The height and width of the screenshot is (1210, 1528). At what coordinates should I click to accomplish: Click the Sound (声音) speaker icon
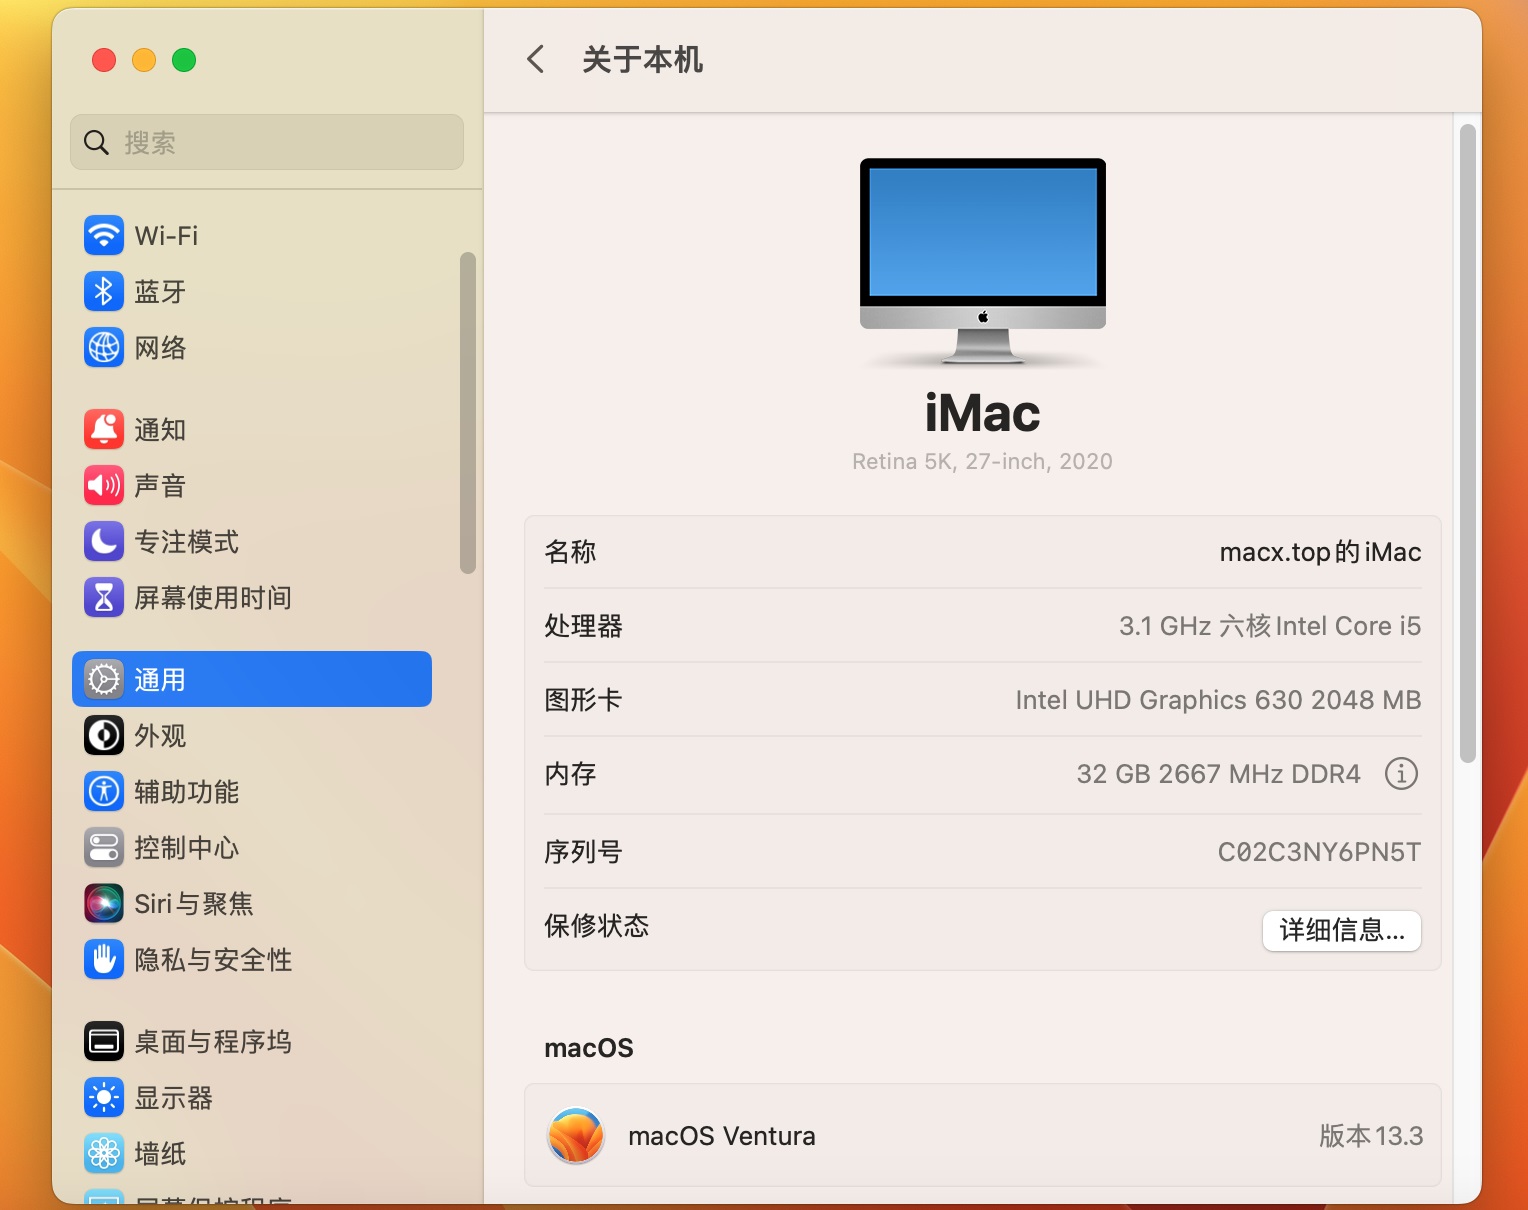(x=104, y=486)
